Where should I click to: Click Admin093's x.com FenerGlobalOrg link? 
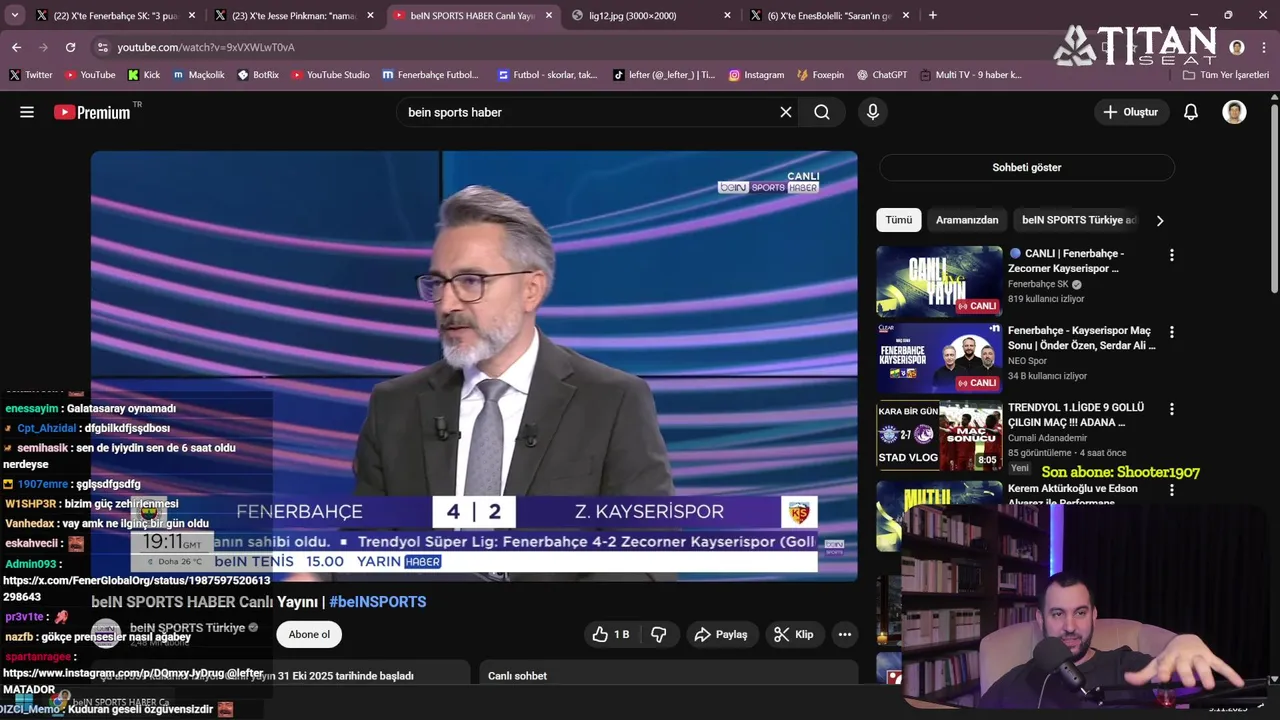click(137, 588)
